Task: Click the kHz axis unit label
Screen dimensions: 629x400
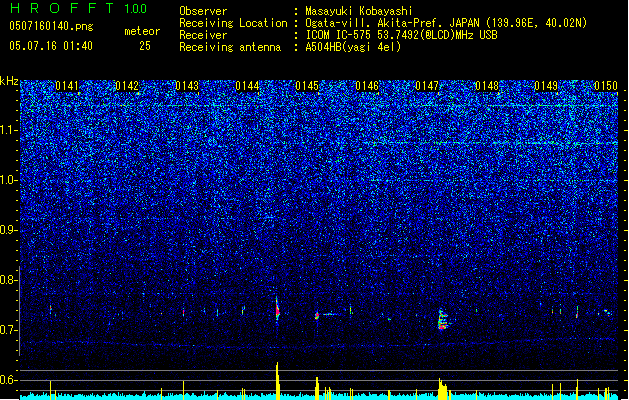Action: point(9,81)
